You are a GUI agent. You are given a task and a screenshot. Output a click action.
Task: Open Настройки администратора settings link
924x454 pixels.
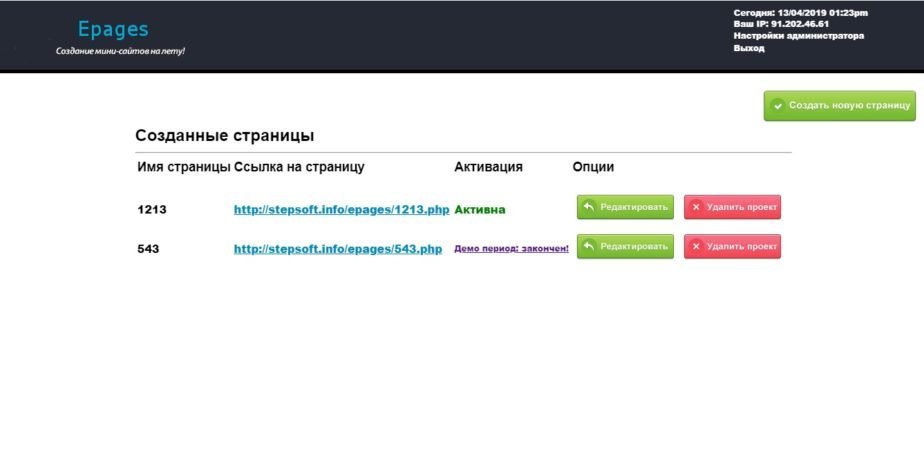click(x=798, y=36)
